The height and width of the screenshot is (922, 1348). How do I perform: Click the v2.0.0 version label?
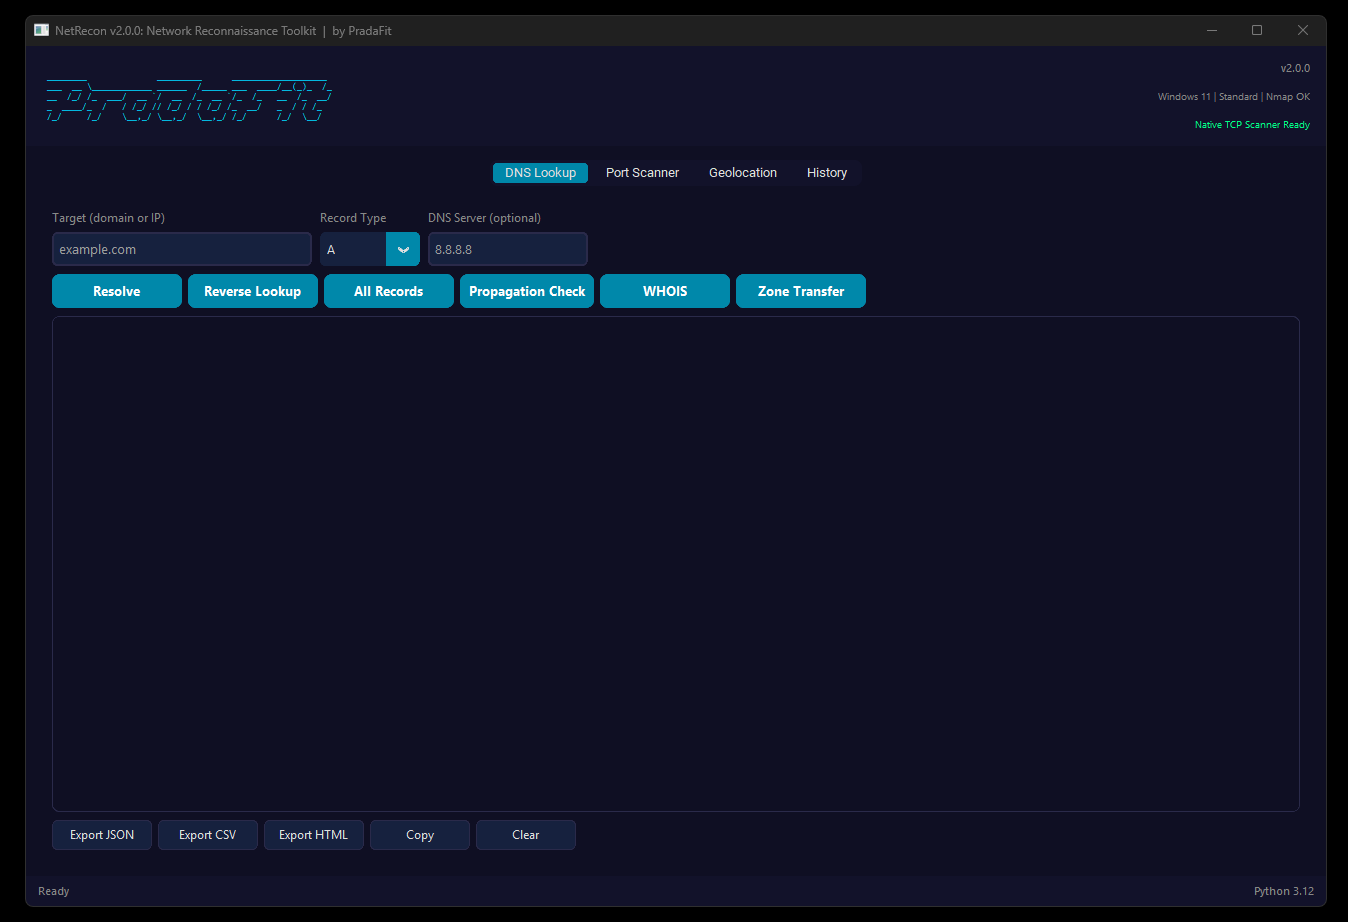[1295, 68]
